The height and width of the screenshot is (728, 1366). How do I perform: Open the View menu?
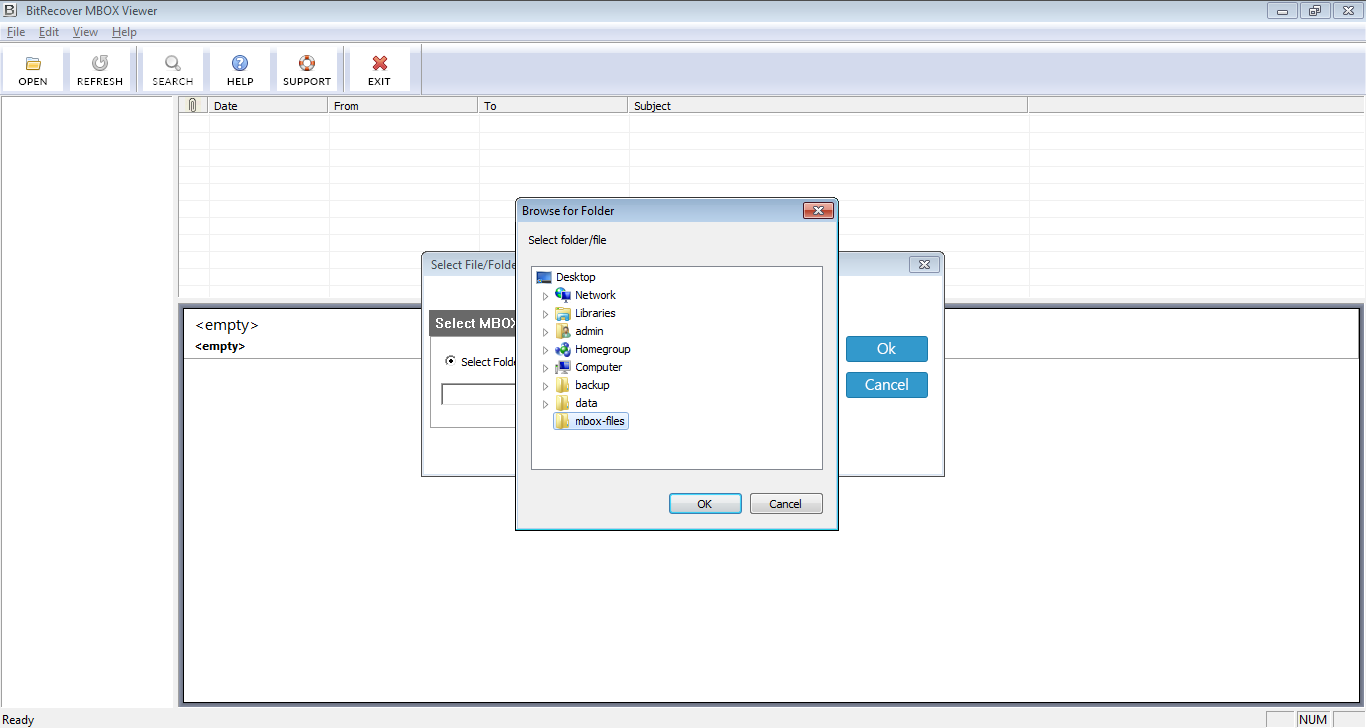point(85,32)
